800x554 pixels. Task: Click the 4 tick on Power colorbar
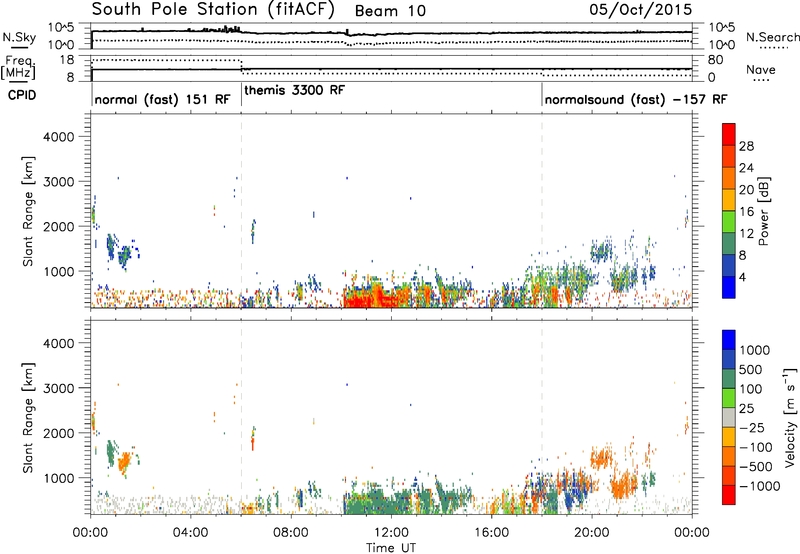coord(743,277)
